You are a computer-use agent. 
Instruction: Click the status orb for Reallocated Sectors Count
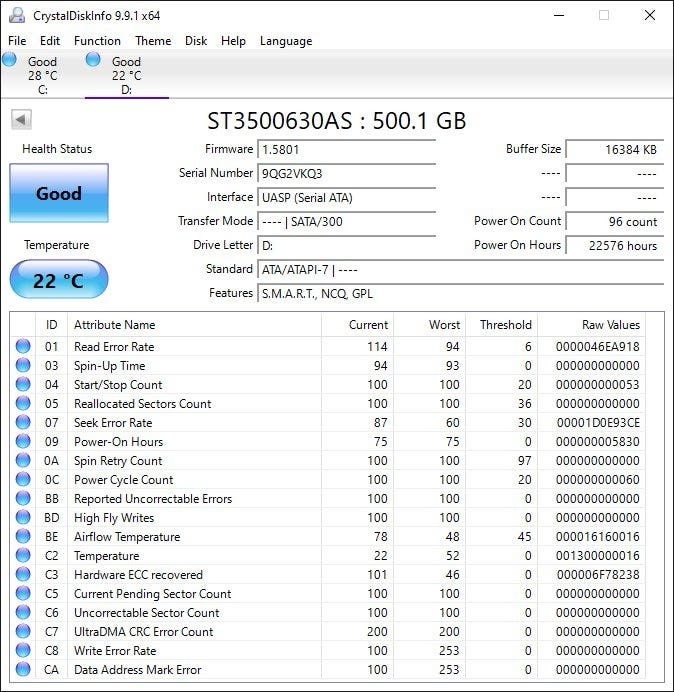pos(23,403)
